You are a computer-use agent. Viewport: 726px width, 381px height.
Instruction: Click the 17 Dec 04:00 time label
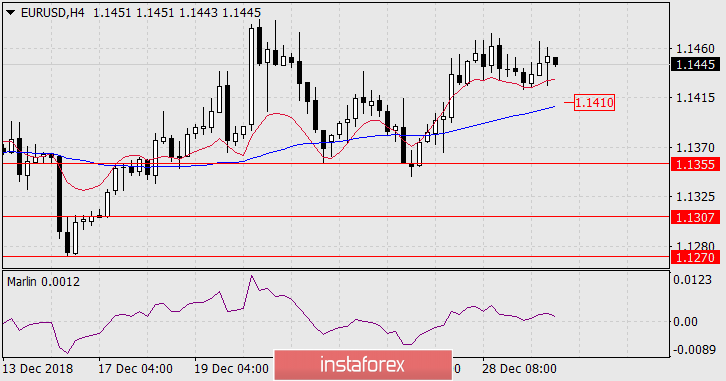[135, 369]
